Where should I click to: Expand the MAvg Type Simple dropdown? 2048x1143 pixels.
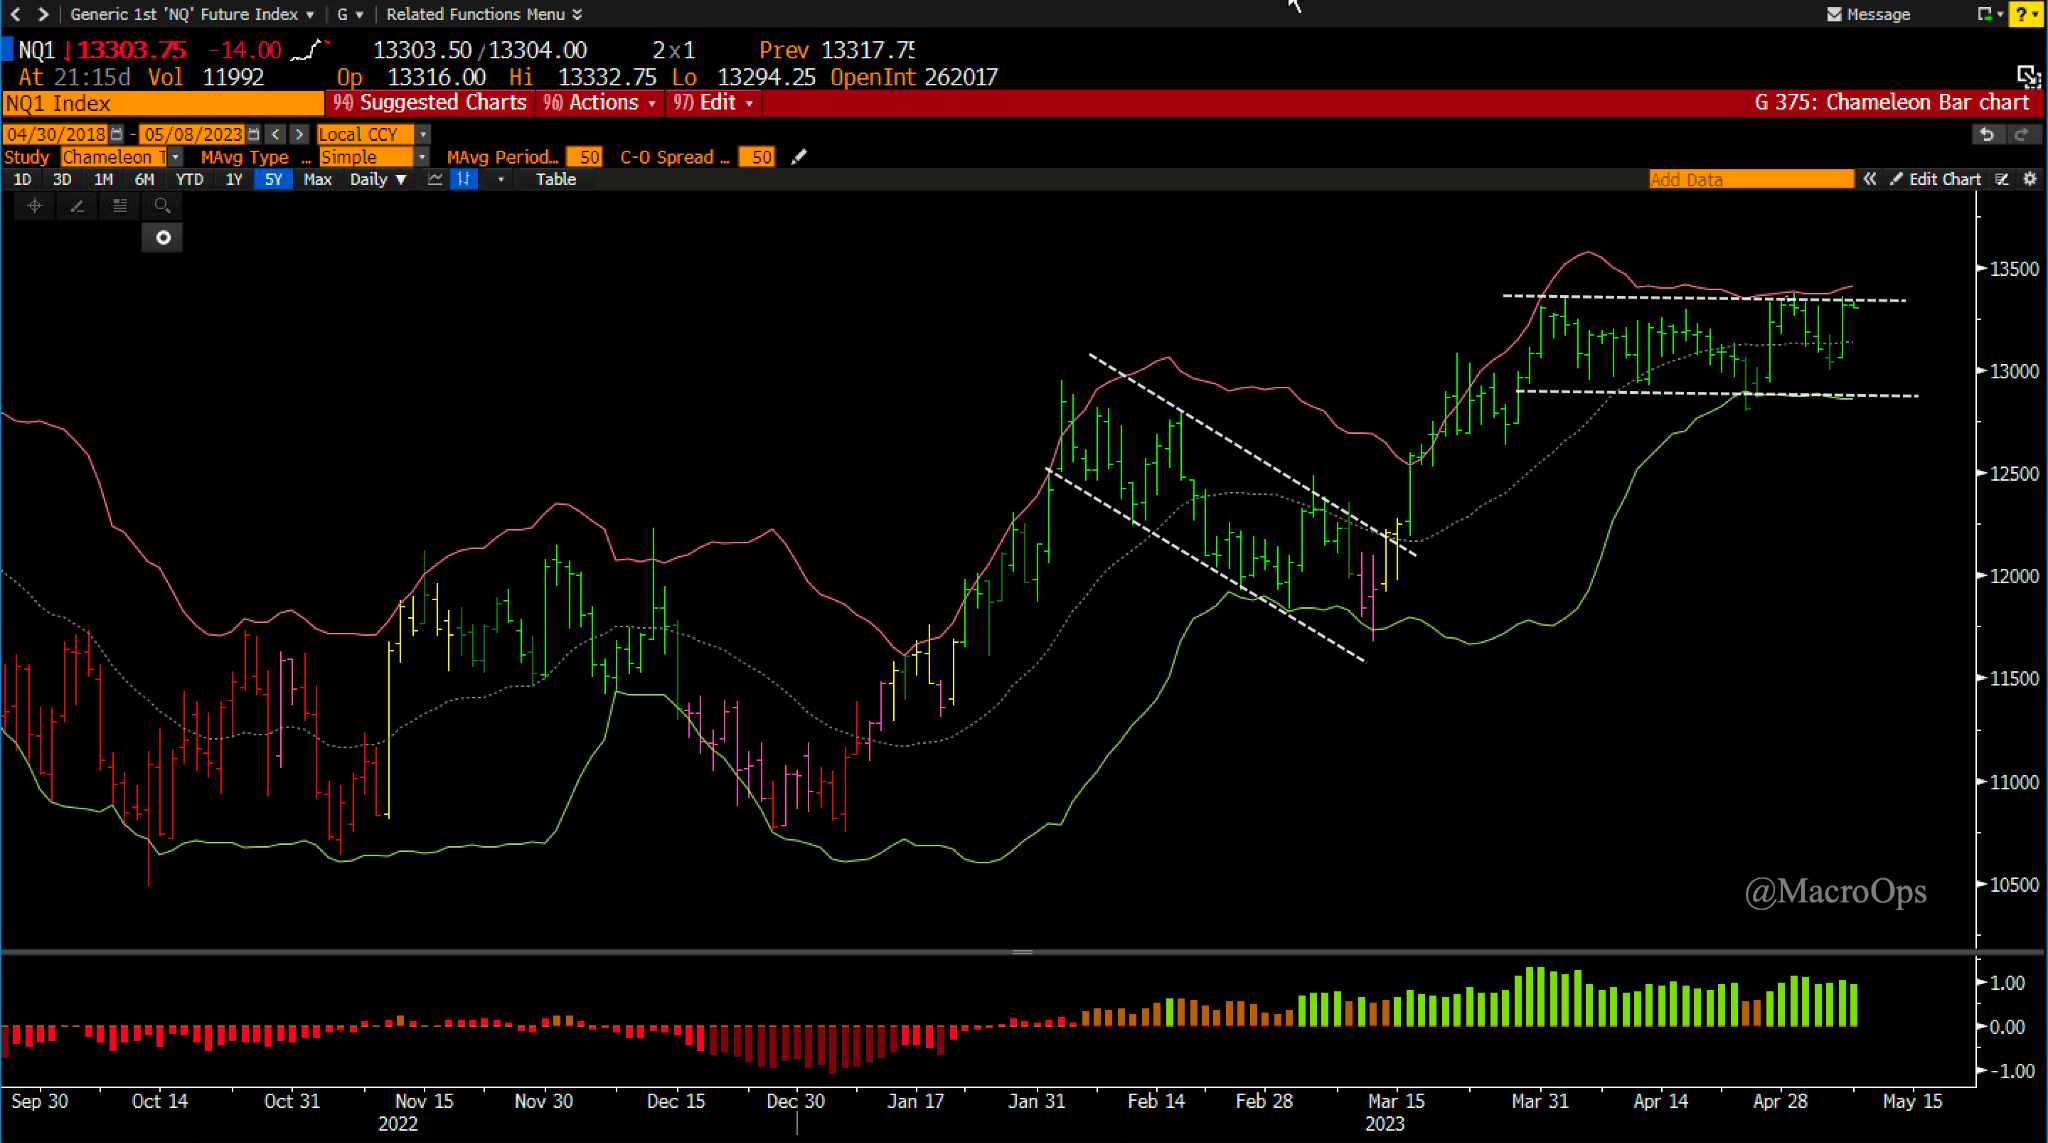(x=422, y=157)
